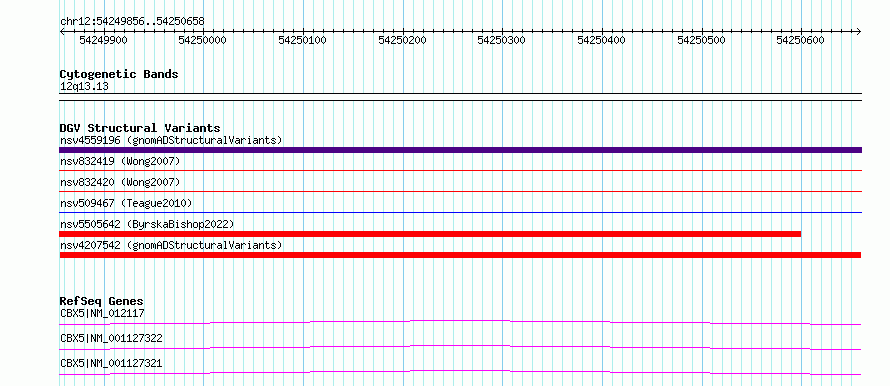Click the thin red nsv832419 variant line
The width and height of the screenshot is (890, 386).
pyautogui.click(x=460, y=170)
